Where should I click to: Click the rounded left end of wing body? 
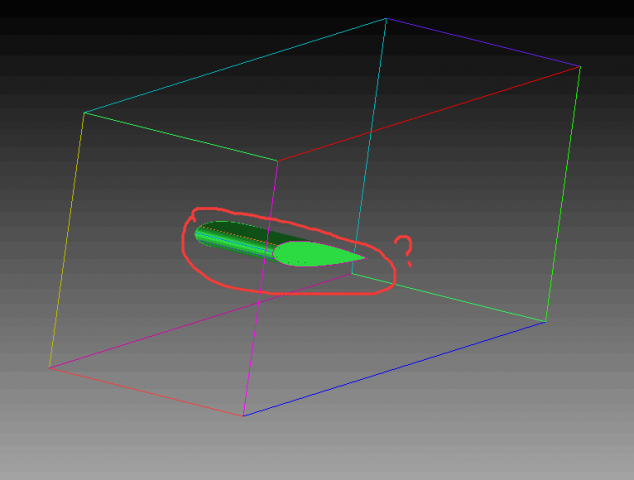pyautogui.click(x=200, y=236)
